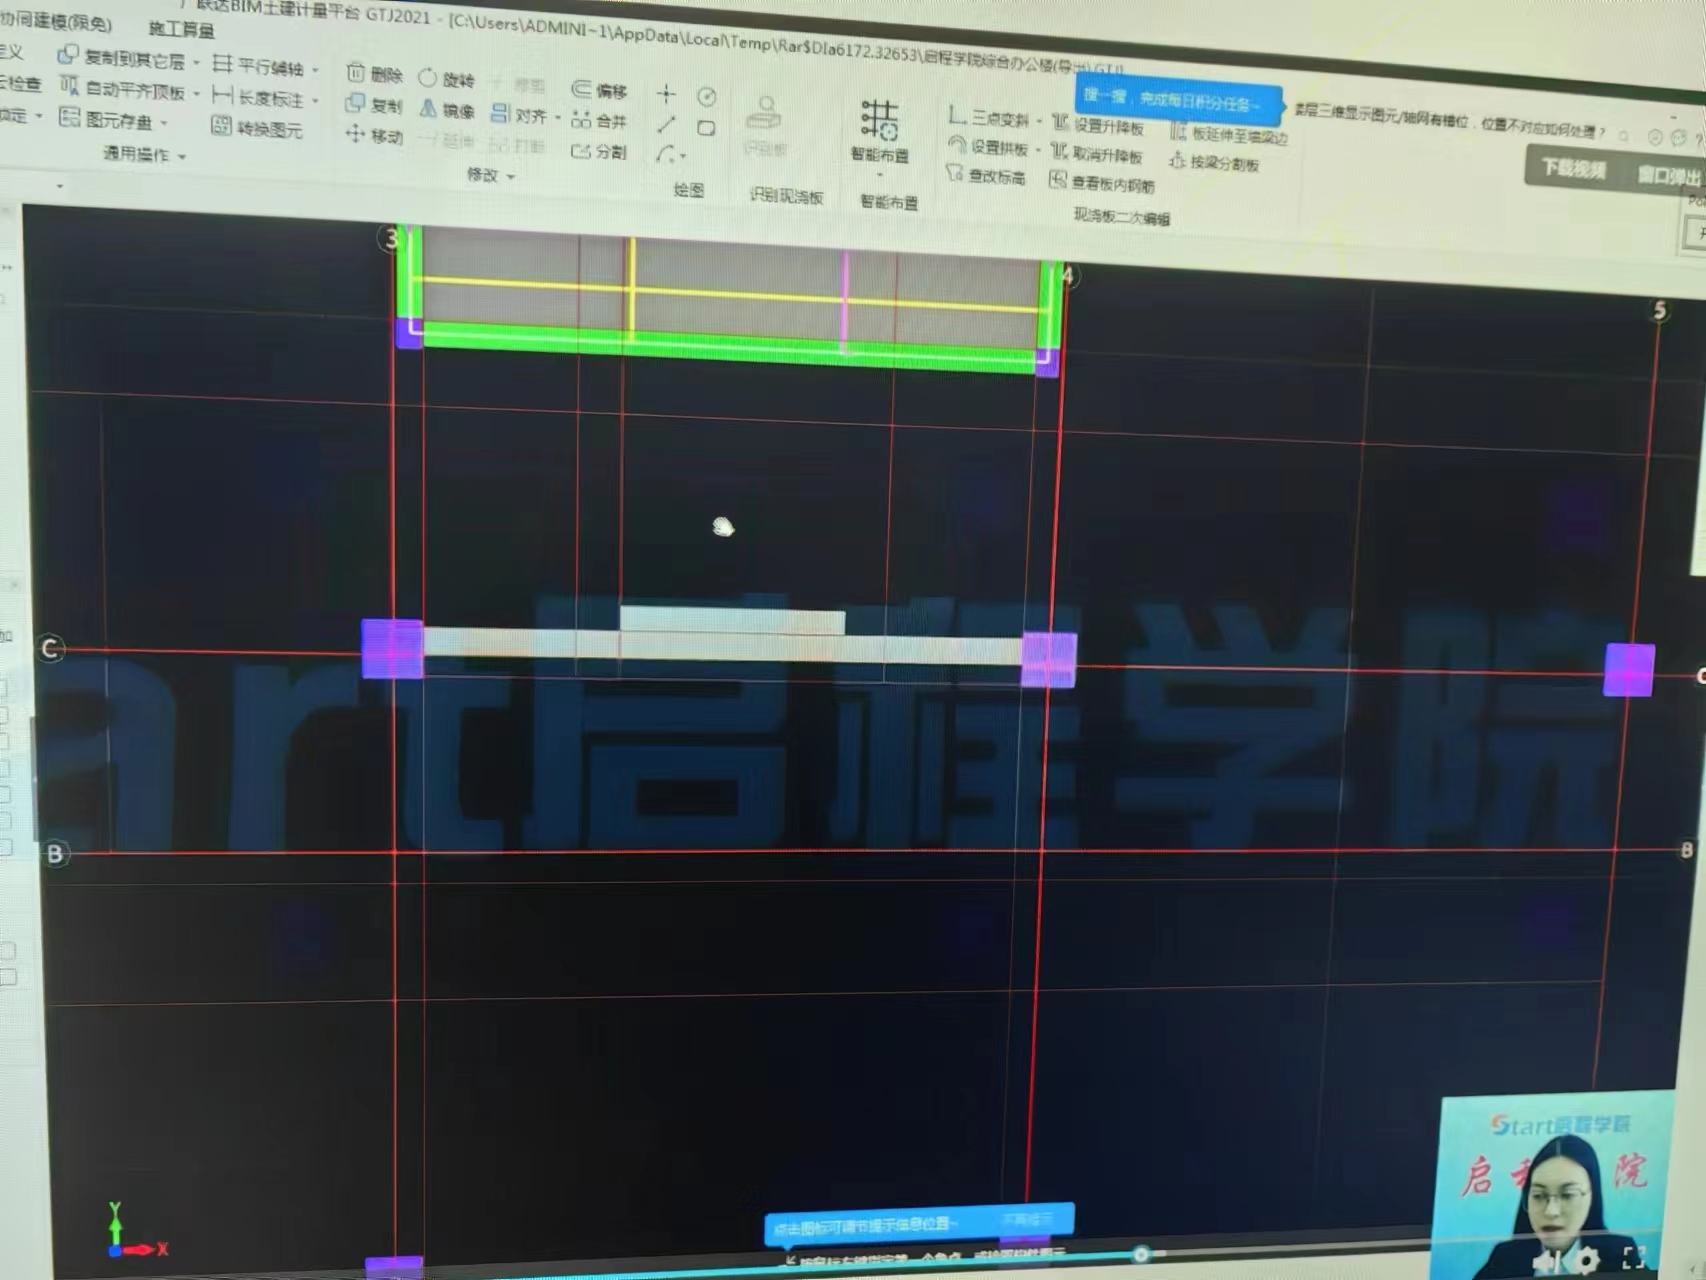
Task: Click the 窗口弹出 button
Action: coord(1668,175)
